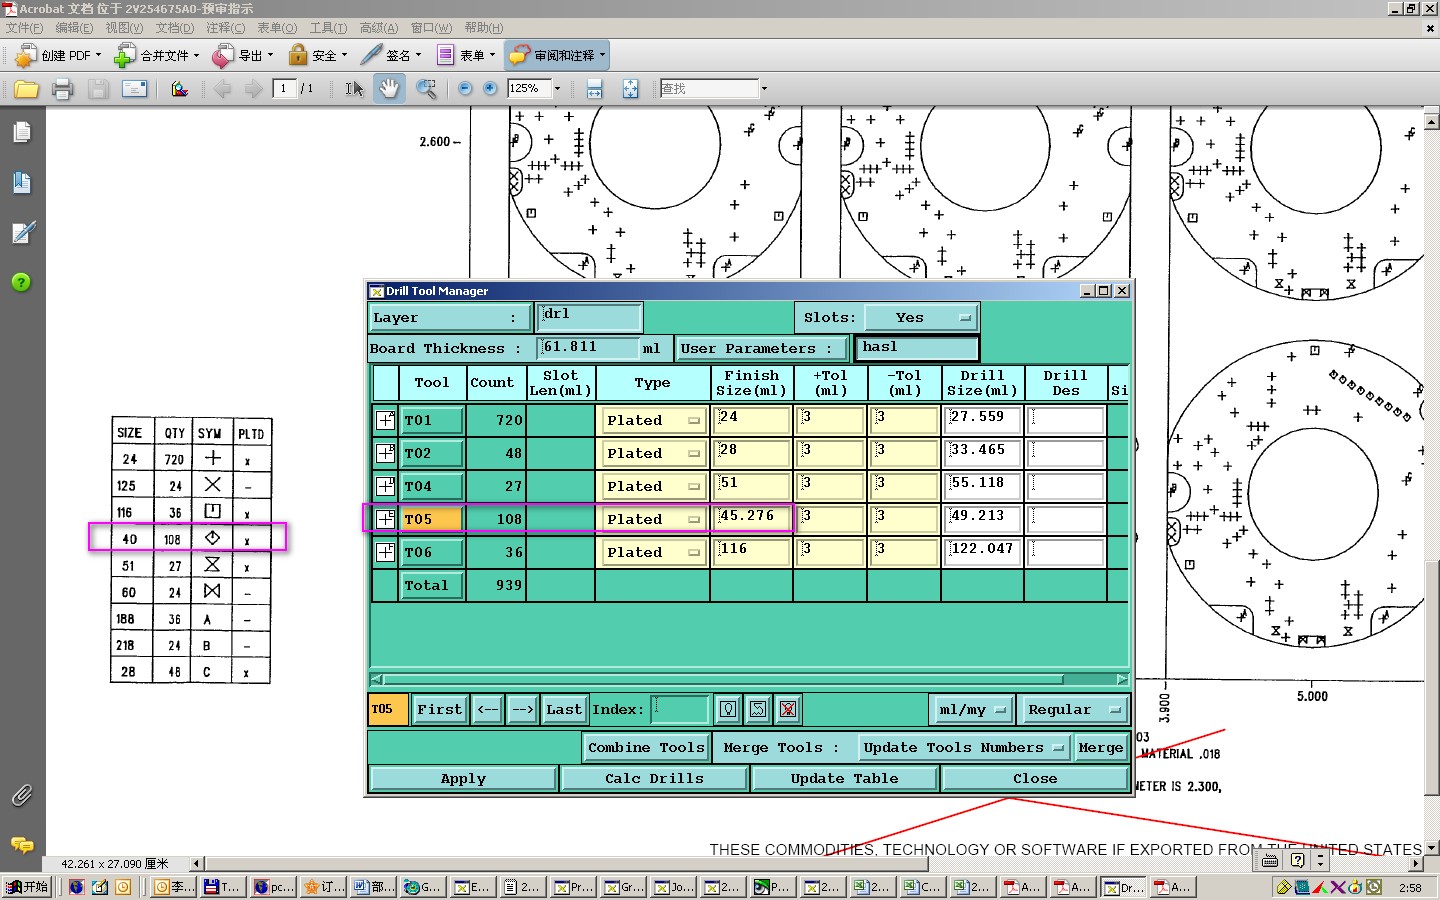Click the Zoom In plus button
Viewport: 1440px width, 900px height.
[490, 89]
